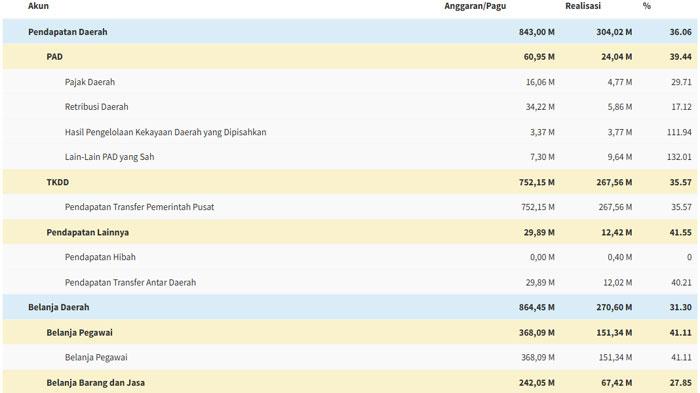The width and height of the screenshot is (700, 393).
Task: Select the Pajak Daerah row
Action: 350,82
